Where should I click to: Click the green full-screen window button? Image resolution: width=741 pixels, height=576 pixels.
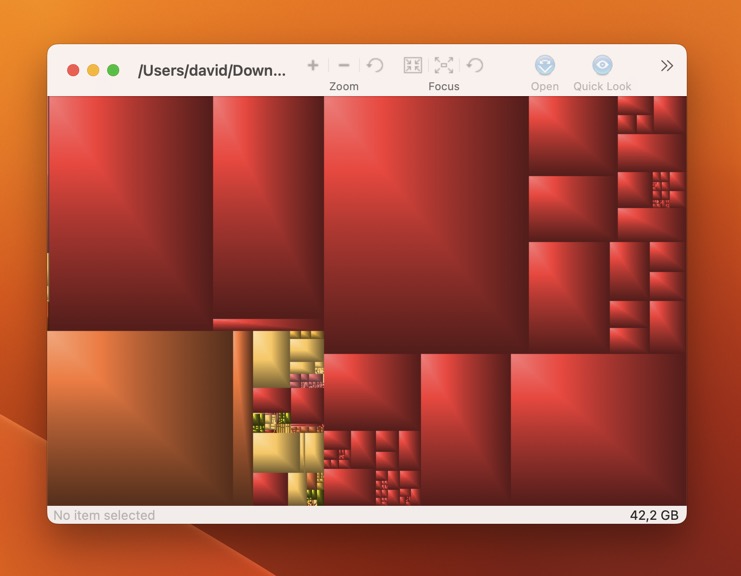[x=113, y=70]
